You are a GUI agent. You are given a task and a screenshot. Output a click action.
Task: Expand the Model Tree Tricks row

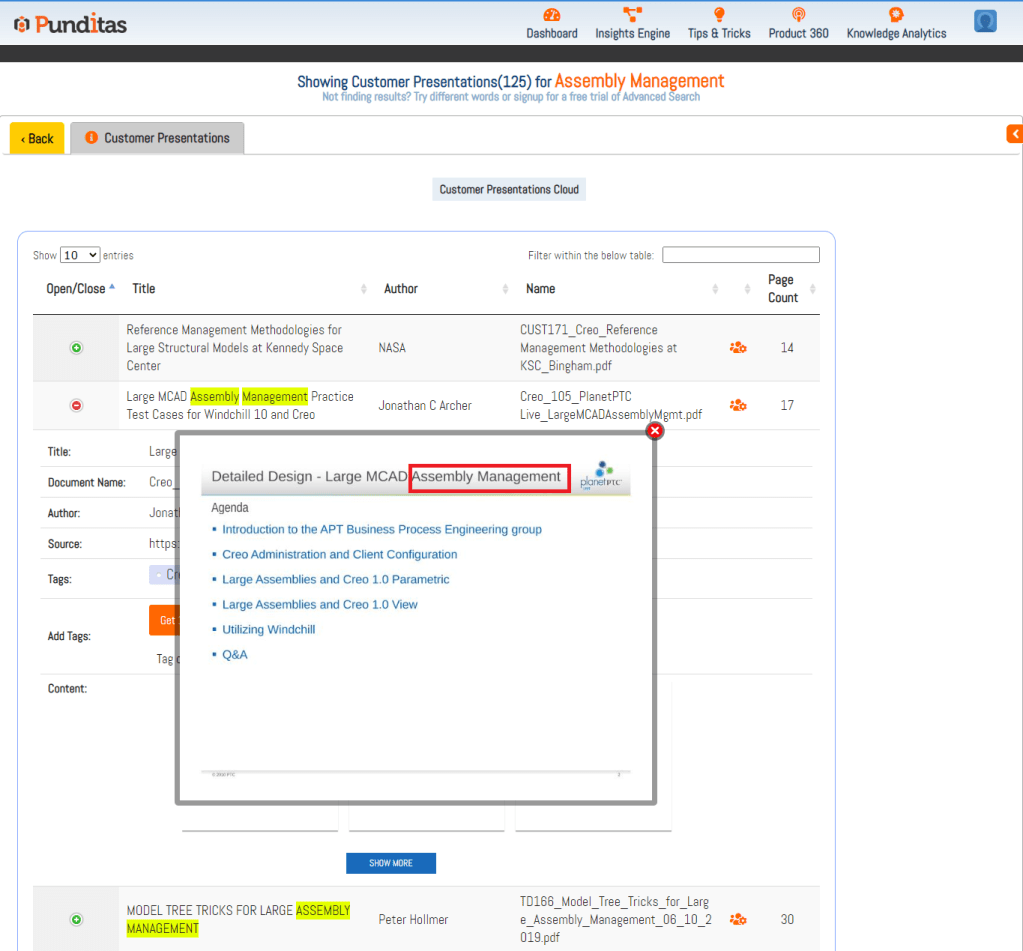(x=77, y=919)
